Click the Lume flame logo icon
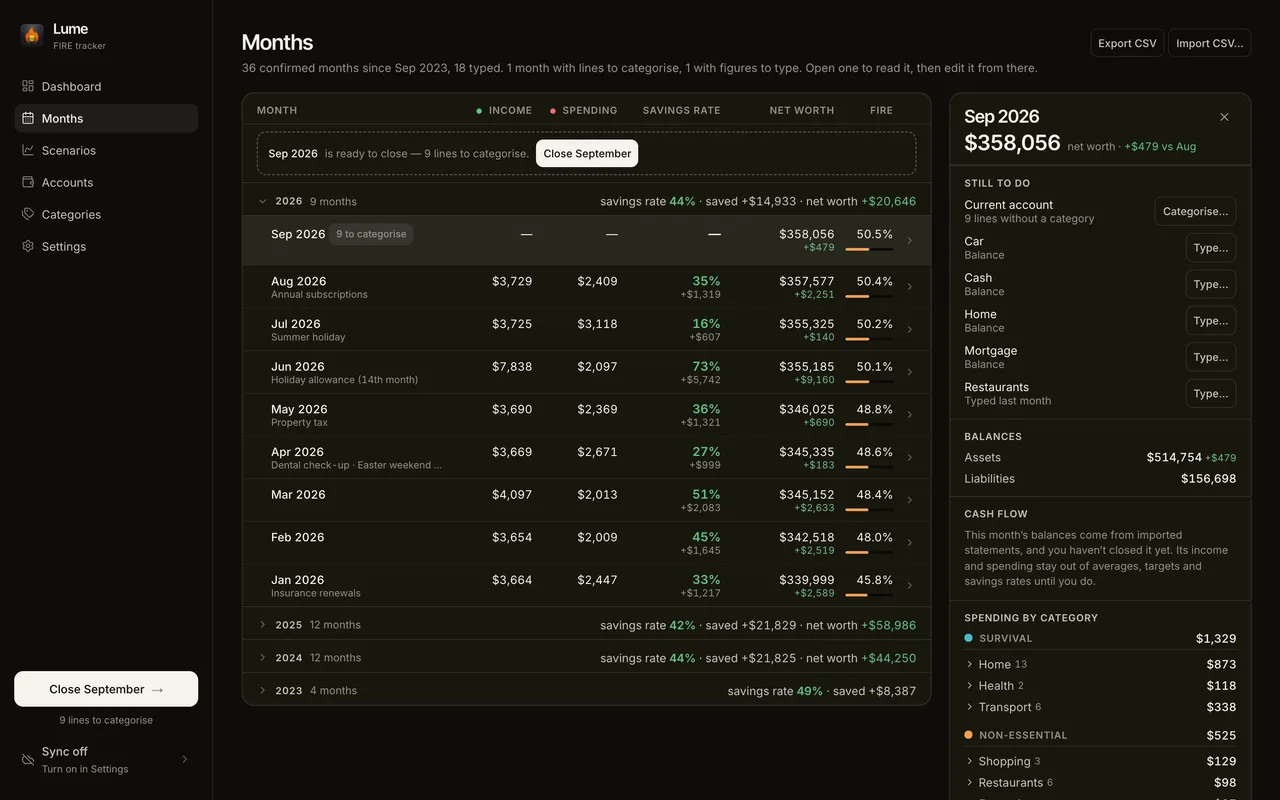The width and height of the screenshot is (1280, 800). click(x=32, y=35)
